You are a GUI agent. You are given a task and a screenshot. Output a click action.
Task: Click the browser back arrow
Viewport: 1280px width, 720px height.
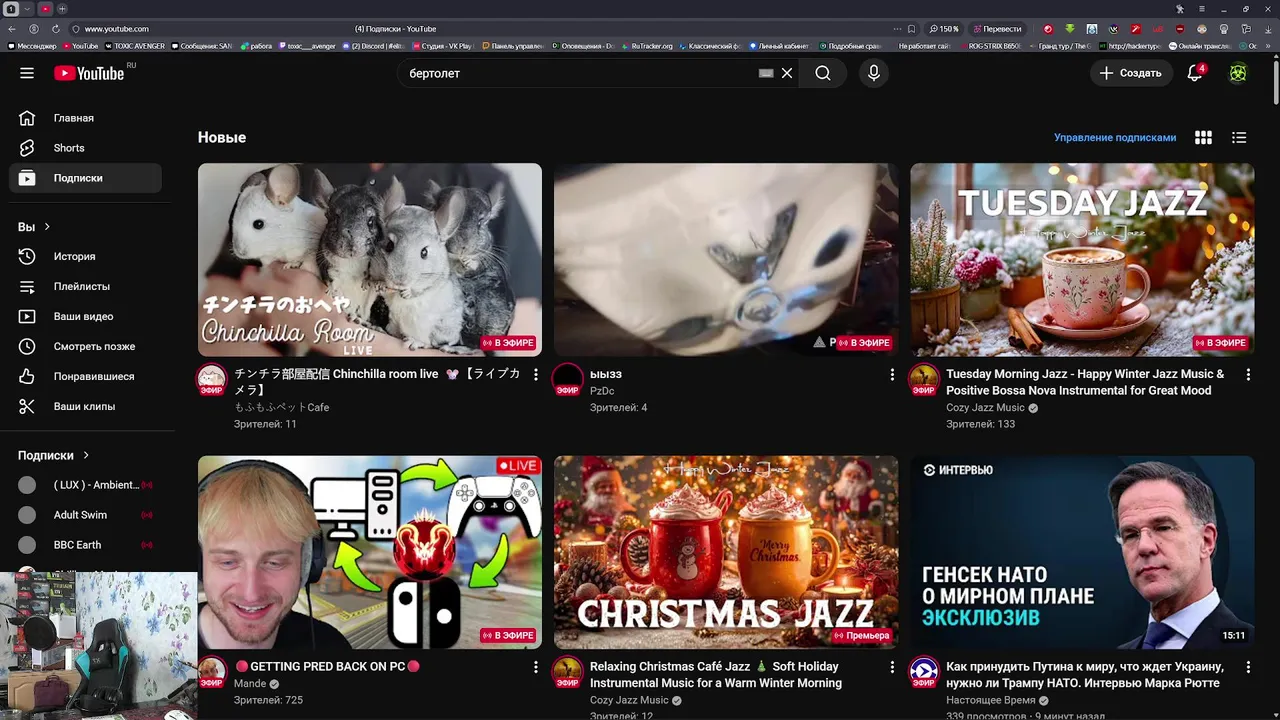[12, 29]
